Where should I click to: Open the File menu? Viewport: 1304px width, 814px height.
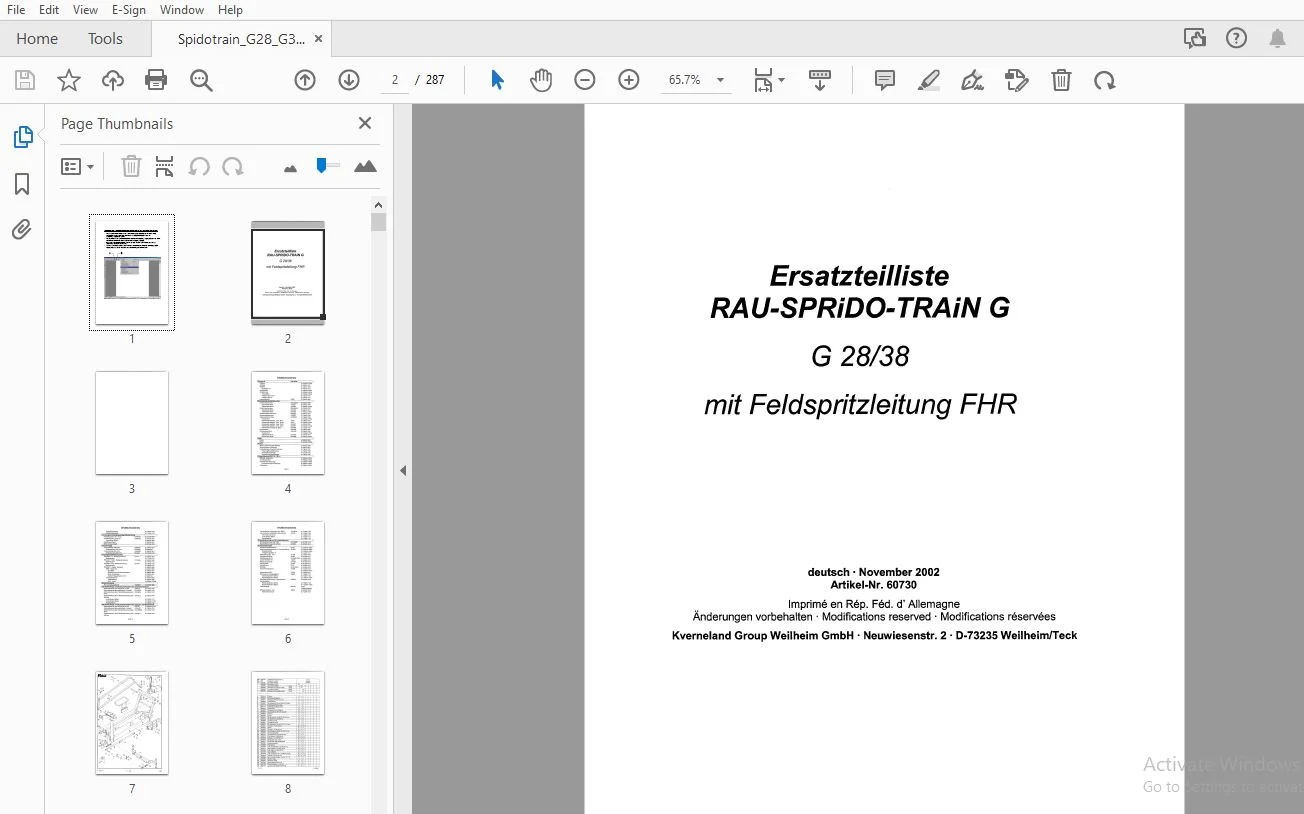point(16,10)
